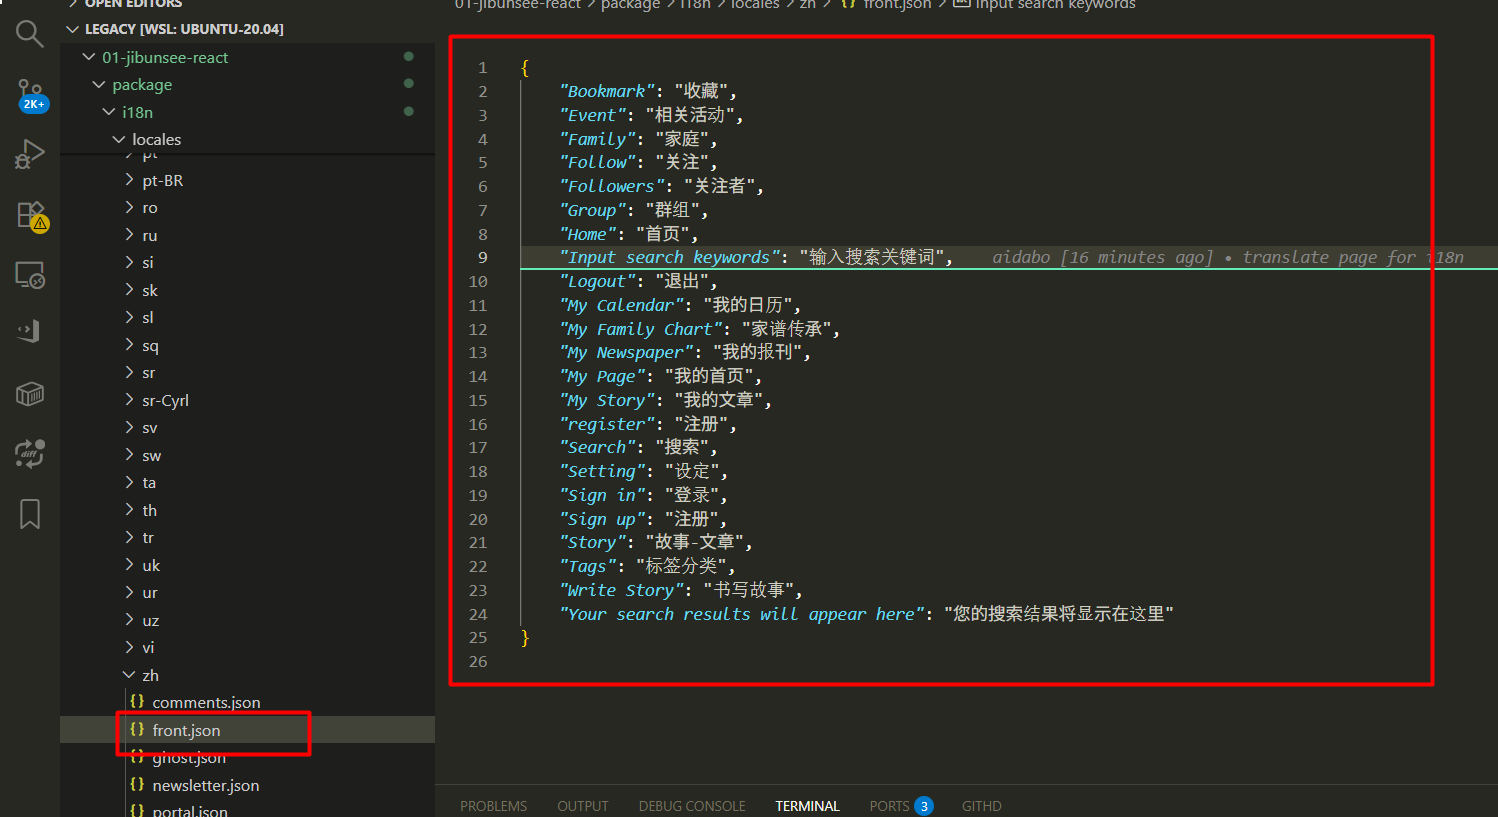Expand the sr-Cyrl locale folder
This screenshot has width=1498, height=817.
pos(165,401)
